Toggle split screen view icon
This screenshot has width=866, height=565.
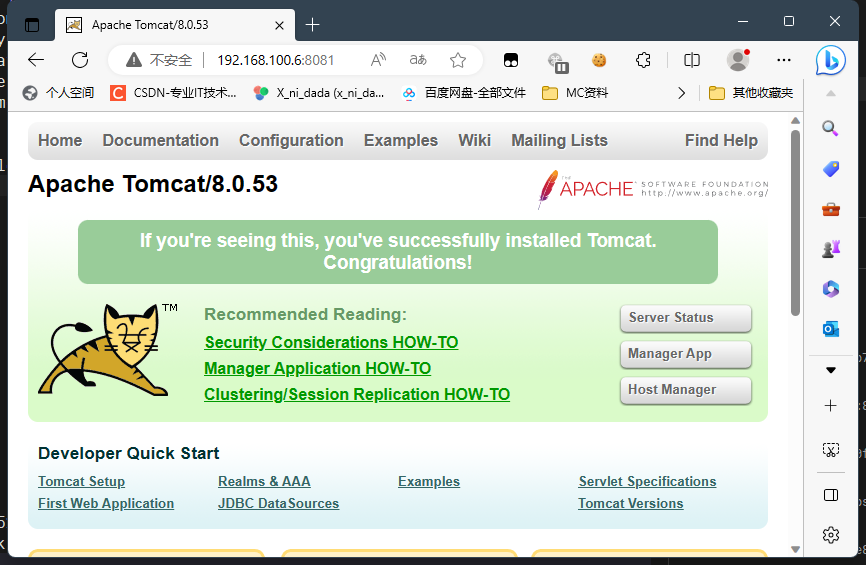point(691,60)
